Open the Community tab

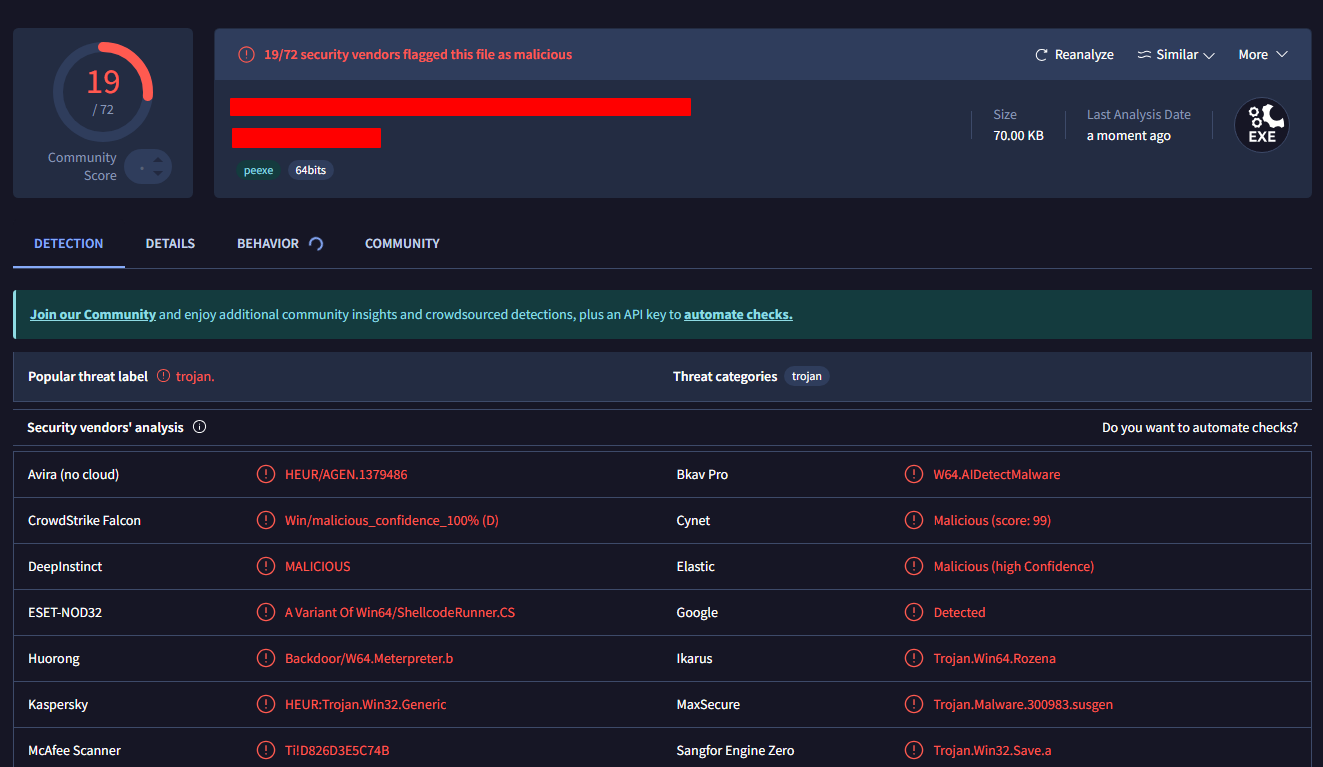point(402,243)
